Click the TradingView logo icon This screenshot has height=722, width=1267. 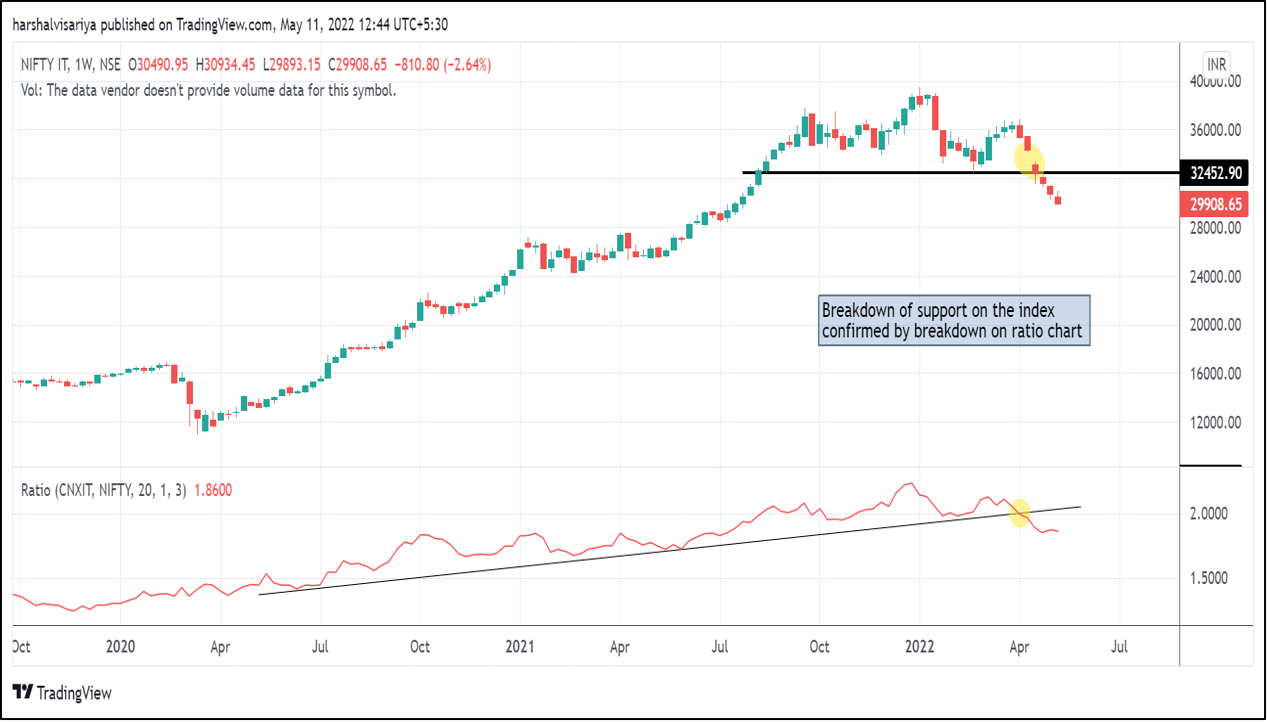(22, 693)
